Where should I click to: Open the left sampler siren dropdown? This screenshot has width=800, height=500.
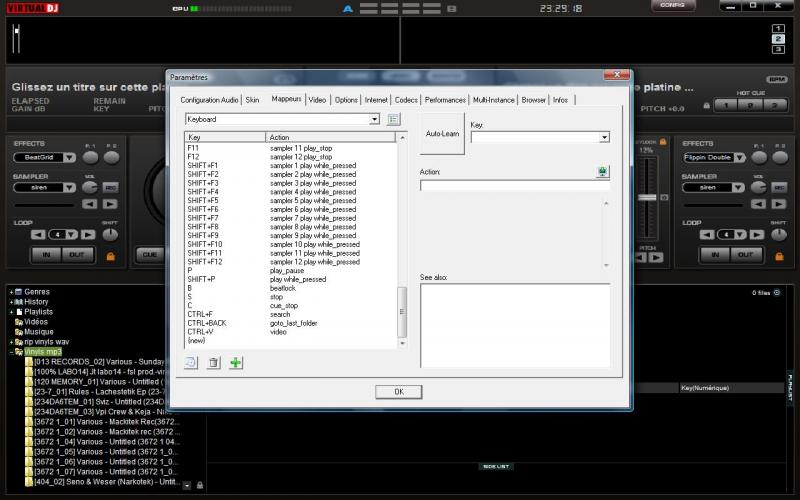69,188
